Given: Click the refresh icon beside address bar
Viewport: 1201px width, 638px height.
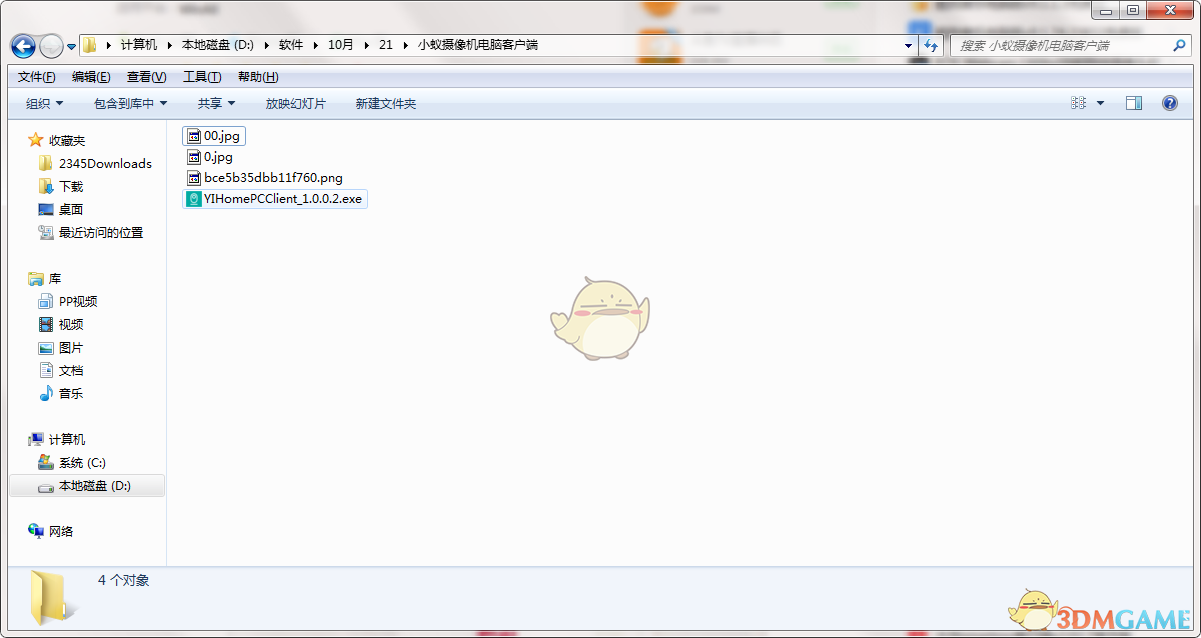Looking at the screenshot, I should tap(932, 45).
